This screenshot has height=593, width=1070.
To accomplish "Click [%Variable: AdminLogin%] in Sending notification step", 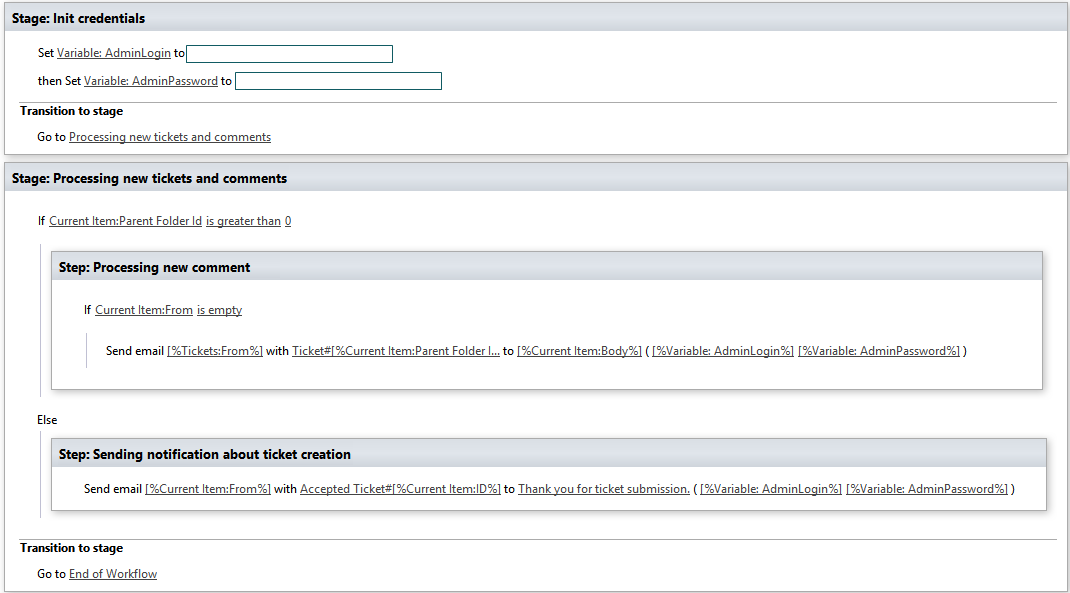I will coord(770,489).
